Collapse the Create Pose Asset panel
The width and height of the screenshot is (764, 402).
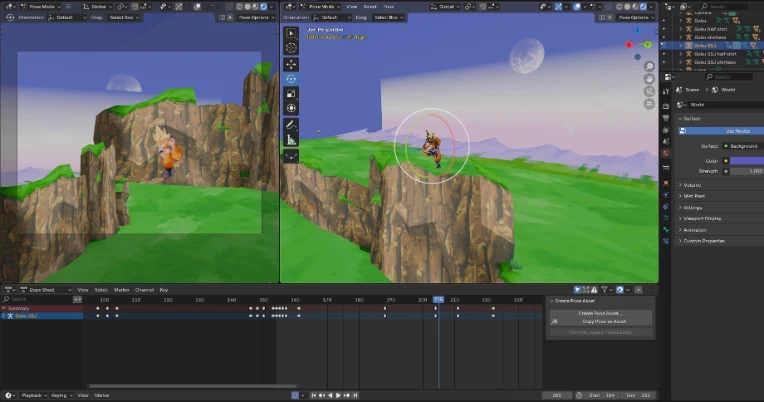552,301
